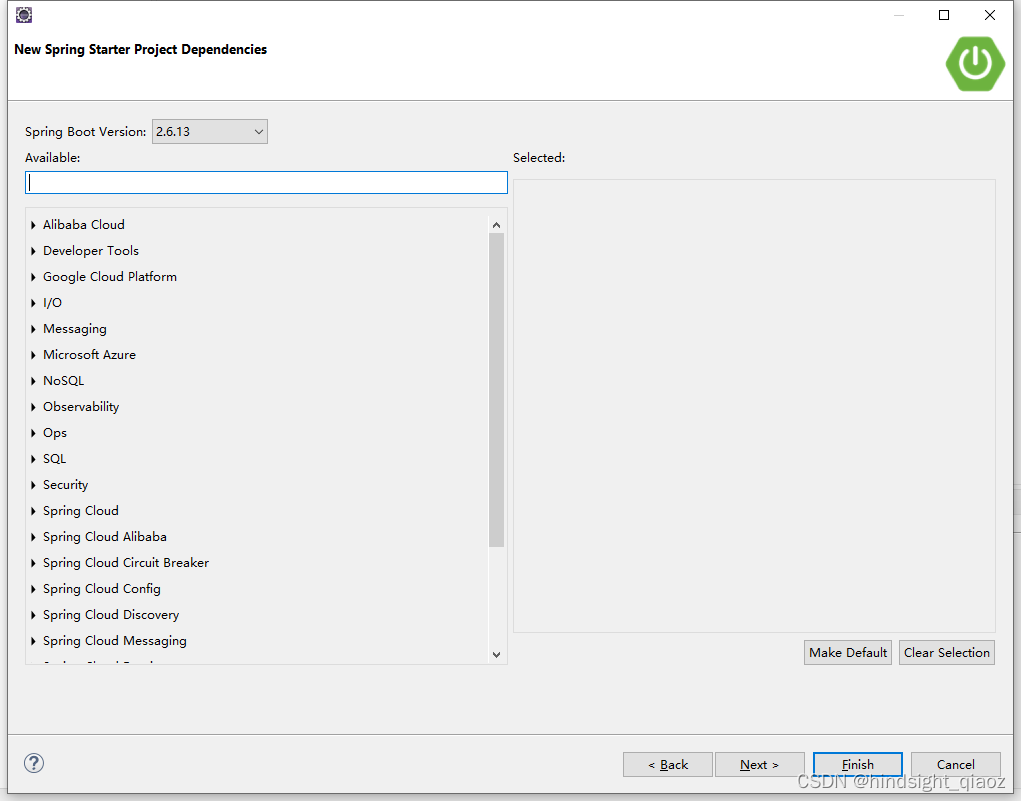Click the Clear Selection button
Viewport: 1021px width, 801px height.
click(x=947, y=653)
